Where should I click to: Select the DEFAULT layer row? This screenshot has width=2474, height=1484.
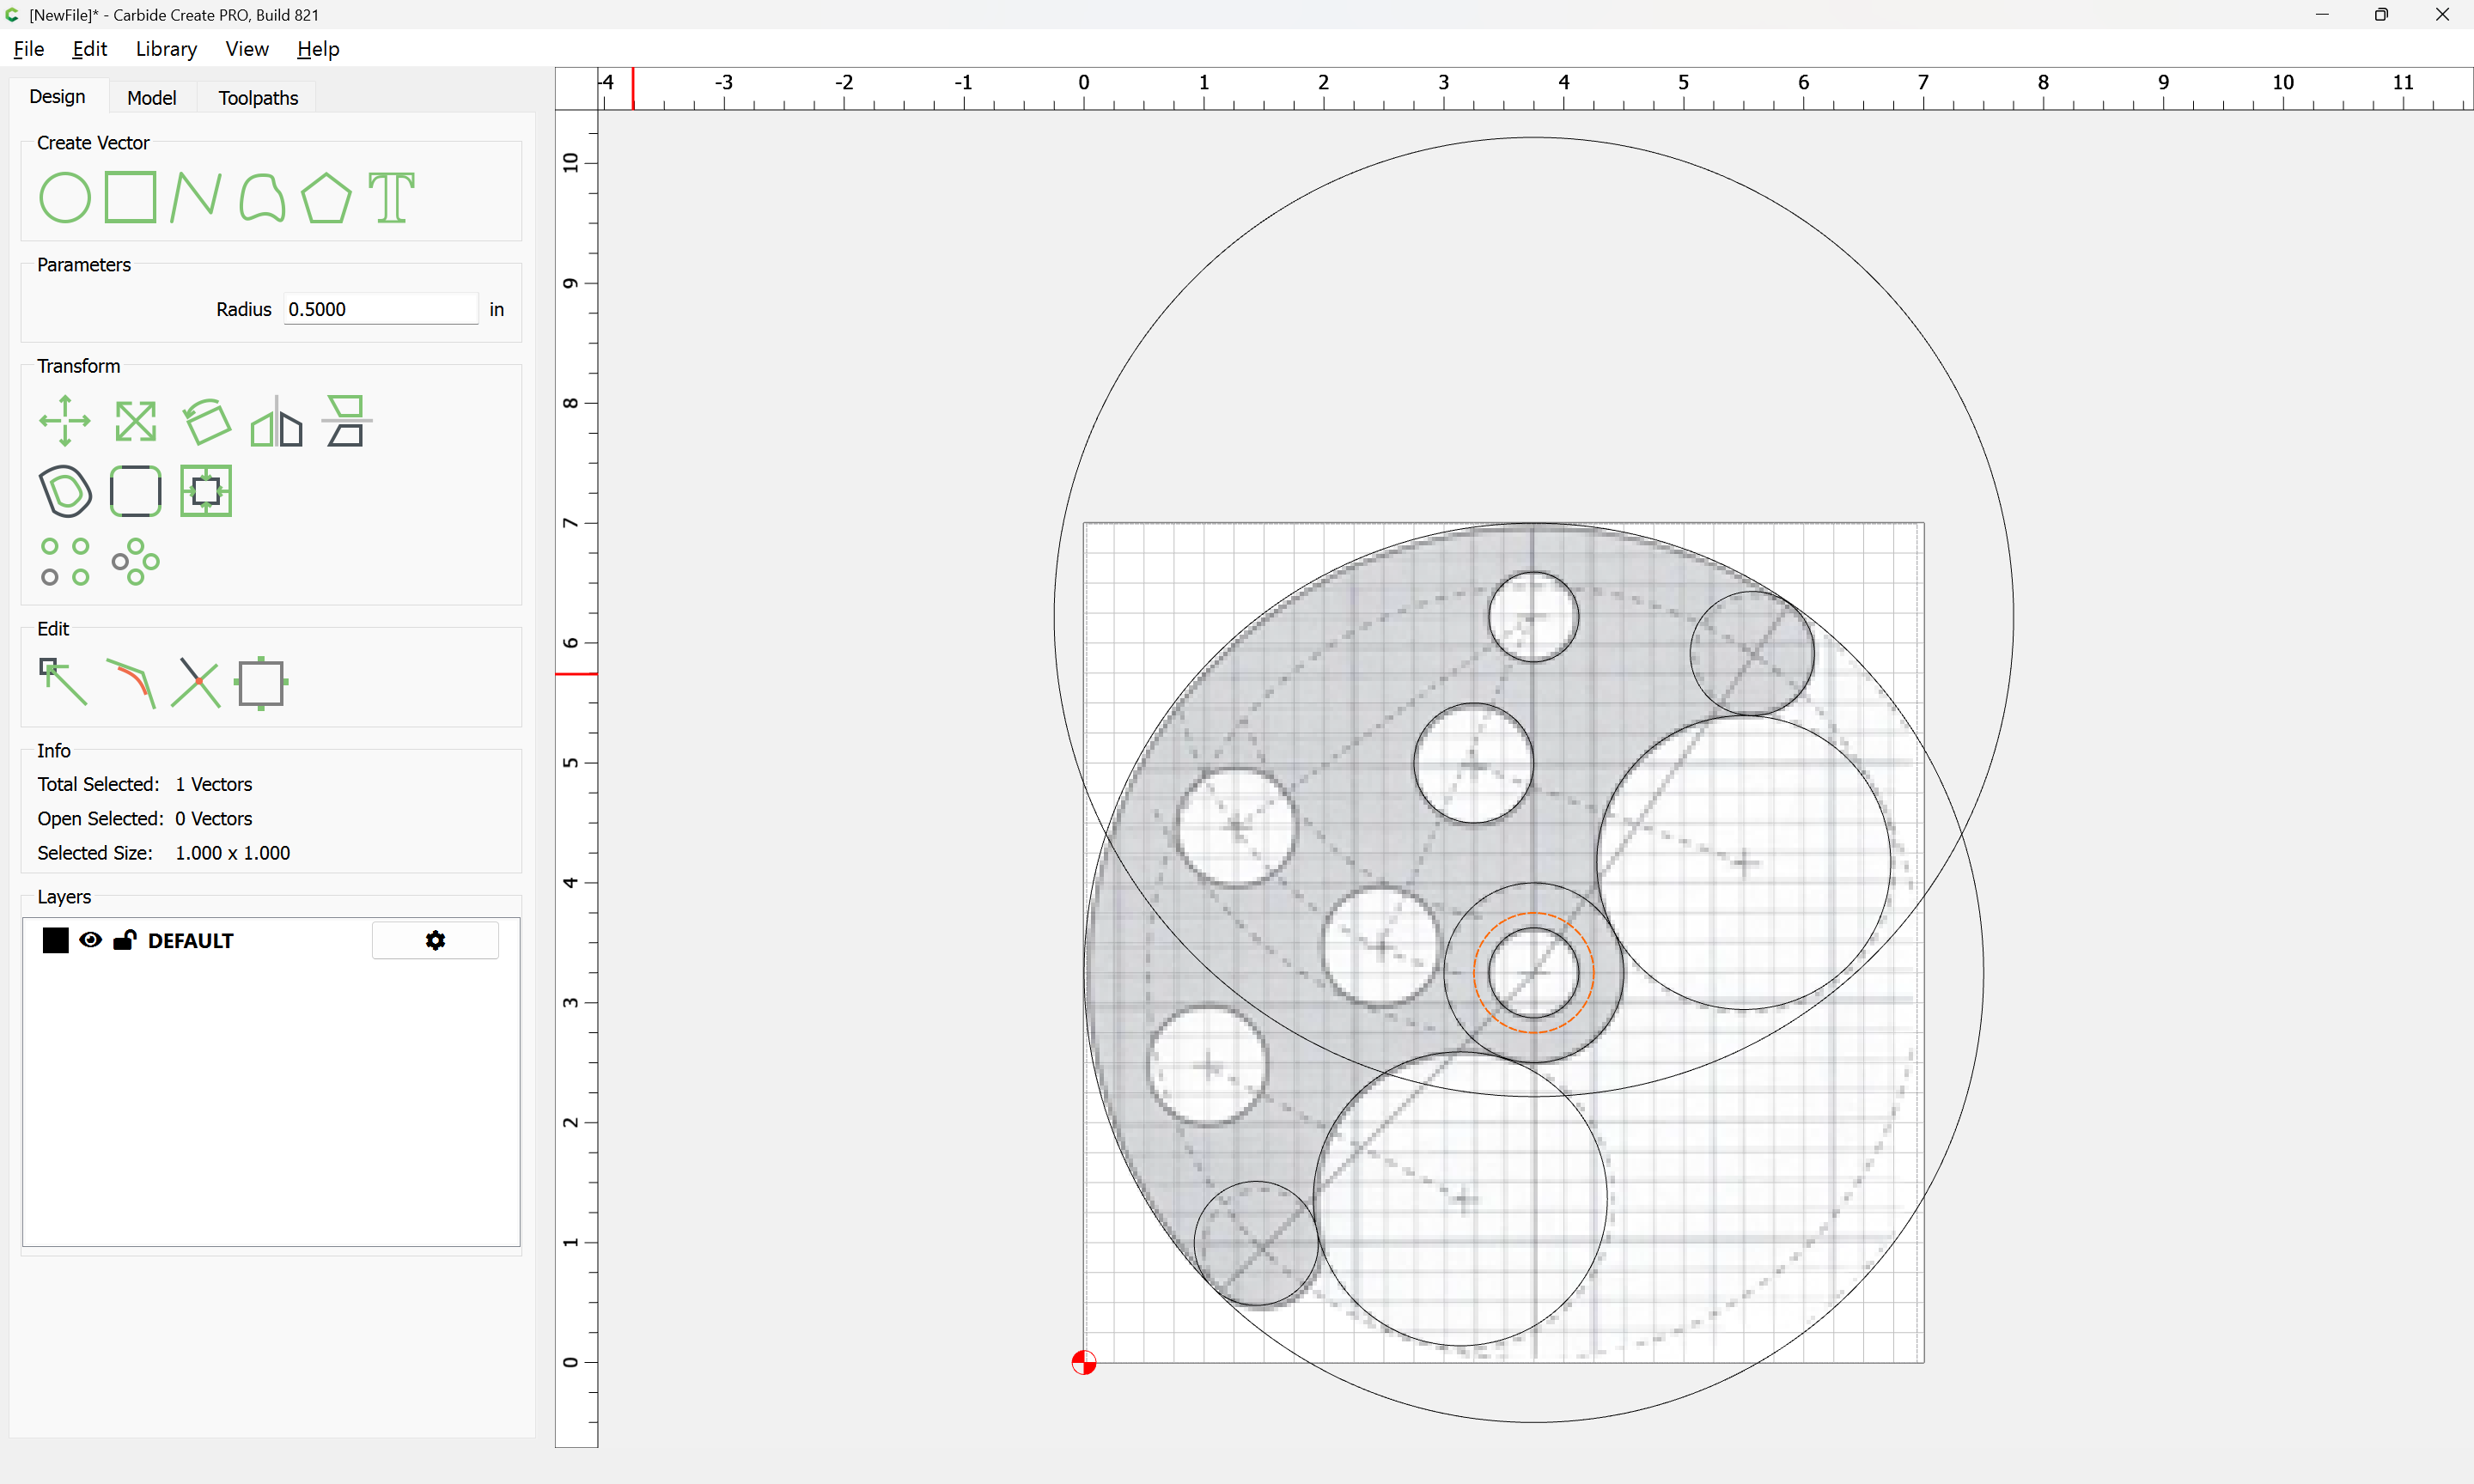(x=271, y=940)
